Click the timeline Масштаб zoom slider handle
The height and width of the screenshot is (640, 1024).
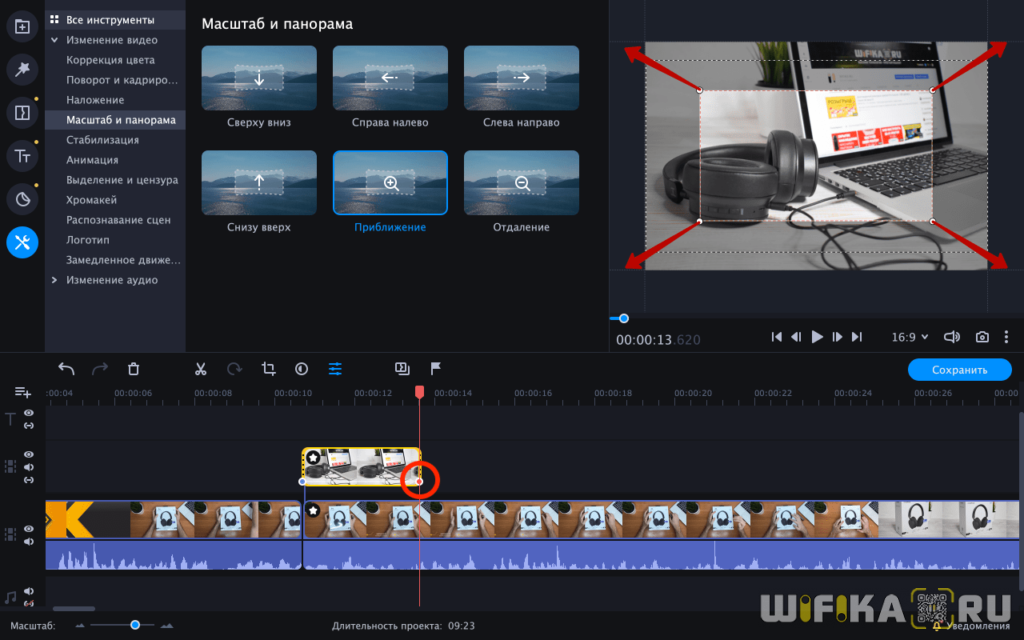[x=135, y=625]
